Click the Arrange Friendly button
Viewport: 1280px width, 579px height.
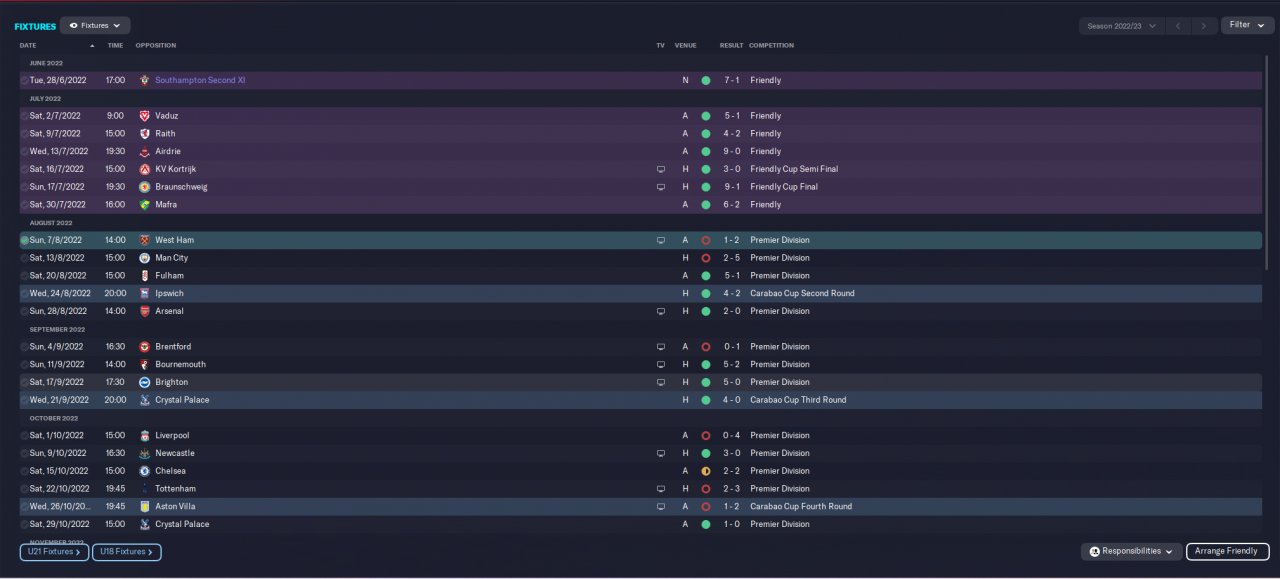[x=1227, y=551]
